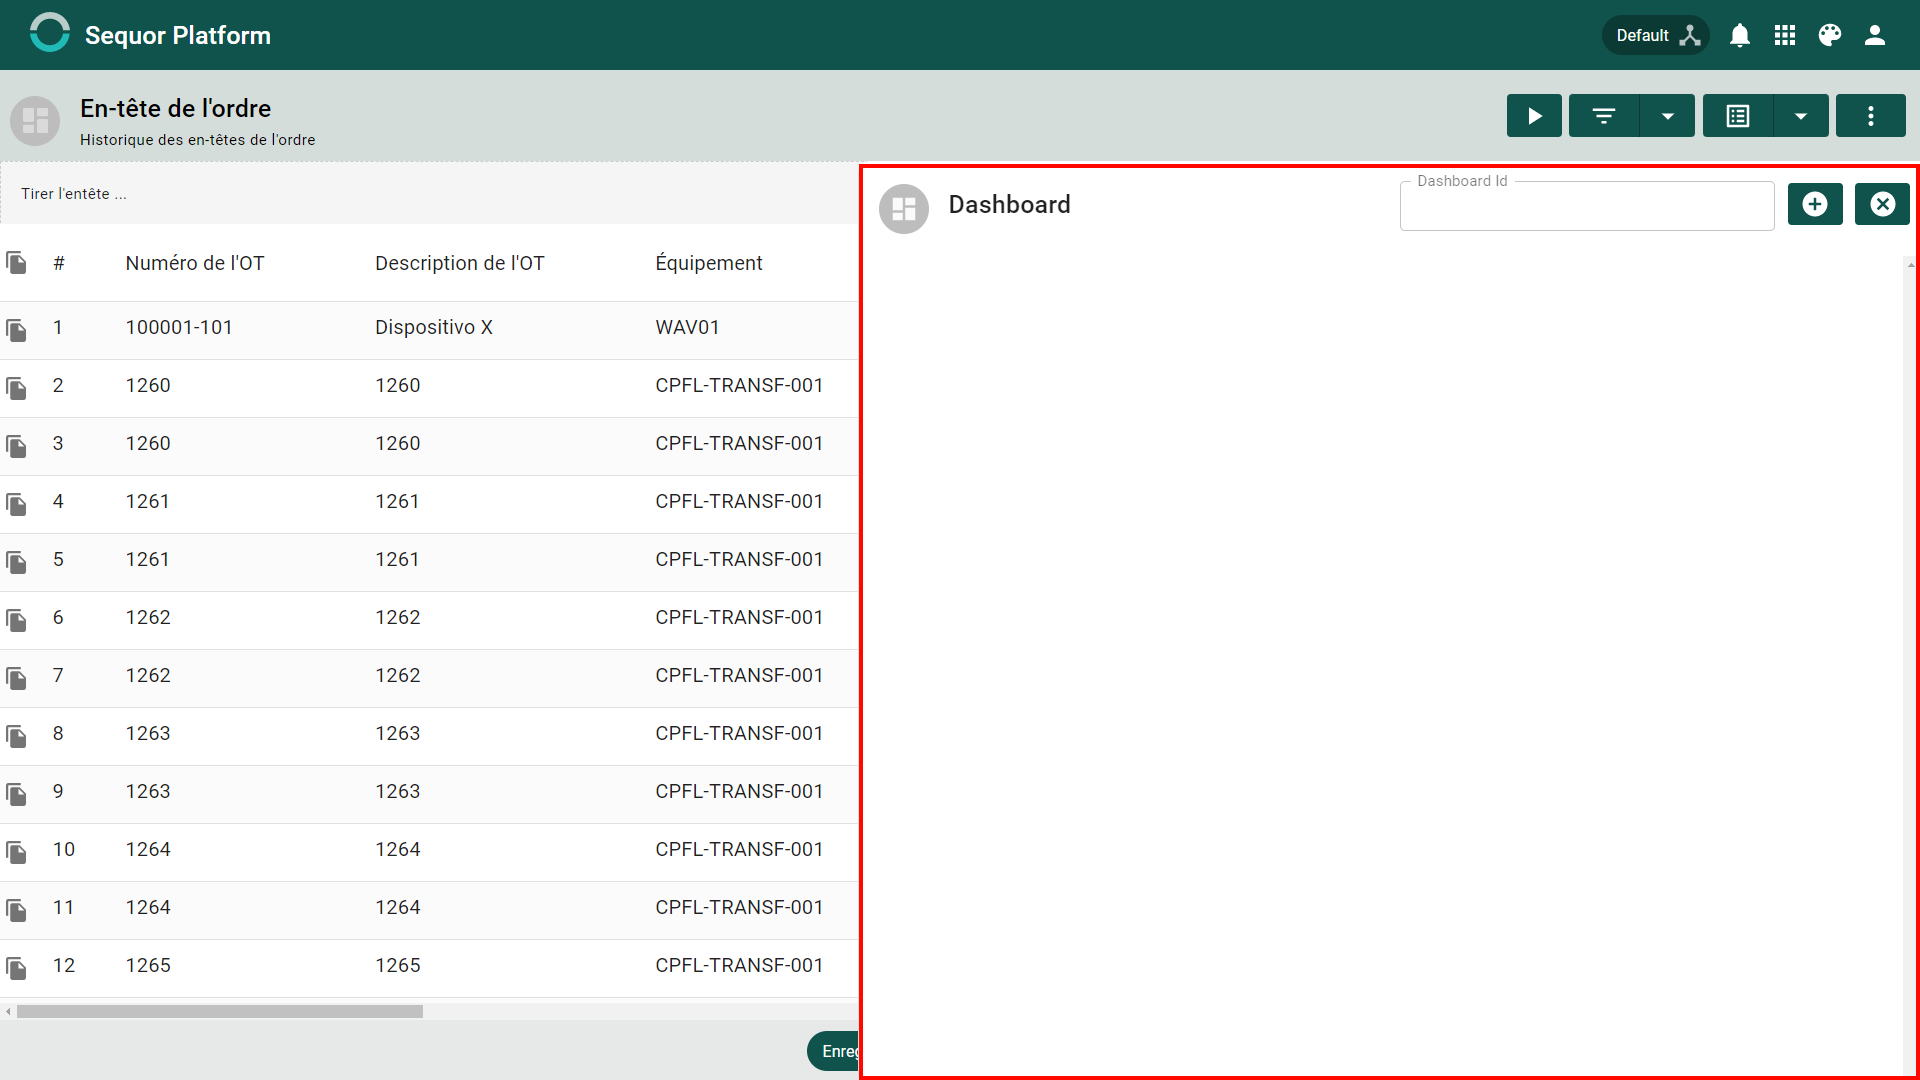This screenshot has height=1080, width=1920.
Task: Select the WAV01 equipment cell
Action: coord(687,327)
